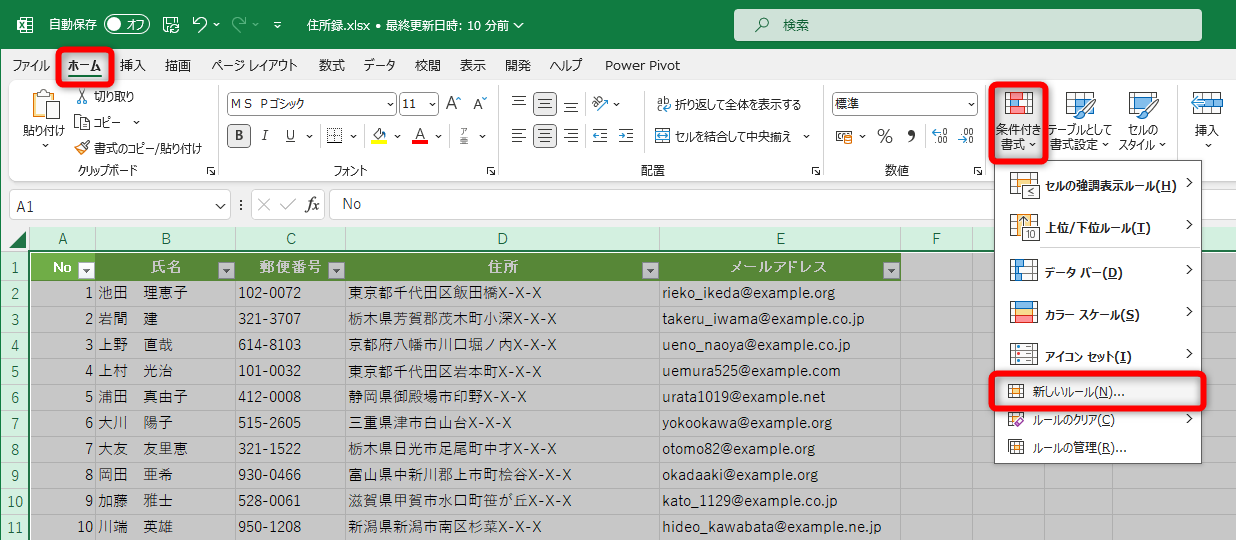Click the Name Box showing A1
This screenshot has width=1236, height=540.
pyautogui.click(x=120, y=206)
